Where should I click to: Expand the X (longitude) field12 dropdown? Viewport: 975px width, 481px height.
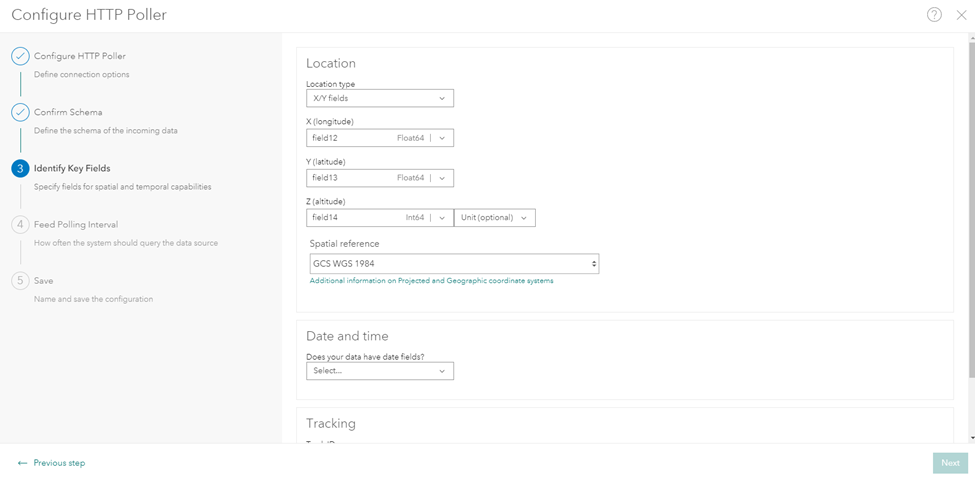442,138
